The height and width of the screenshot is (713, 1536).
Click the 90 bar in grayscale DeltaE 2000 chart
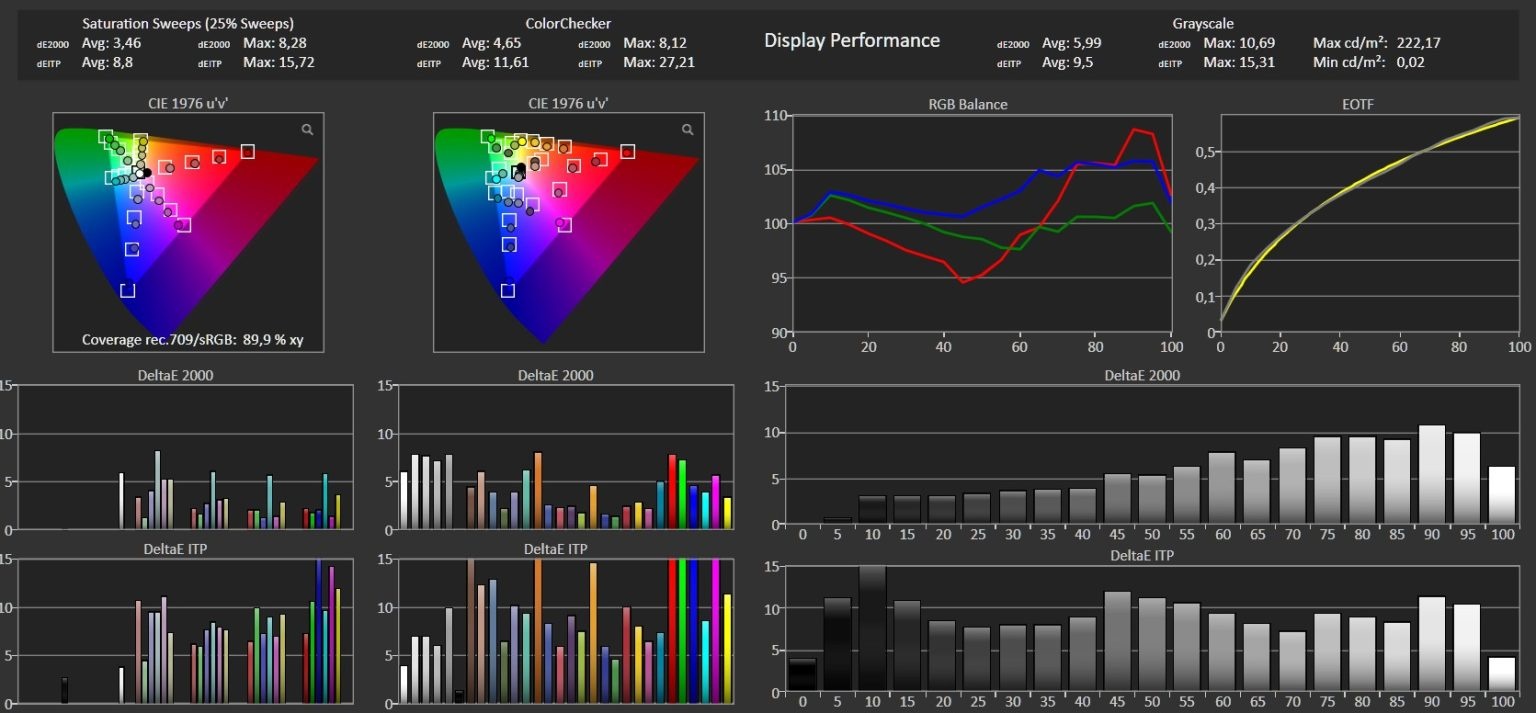coord(1431,475)
